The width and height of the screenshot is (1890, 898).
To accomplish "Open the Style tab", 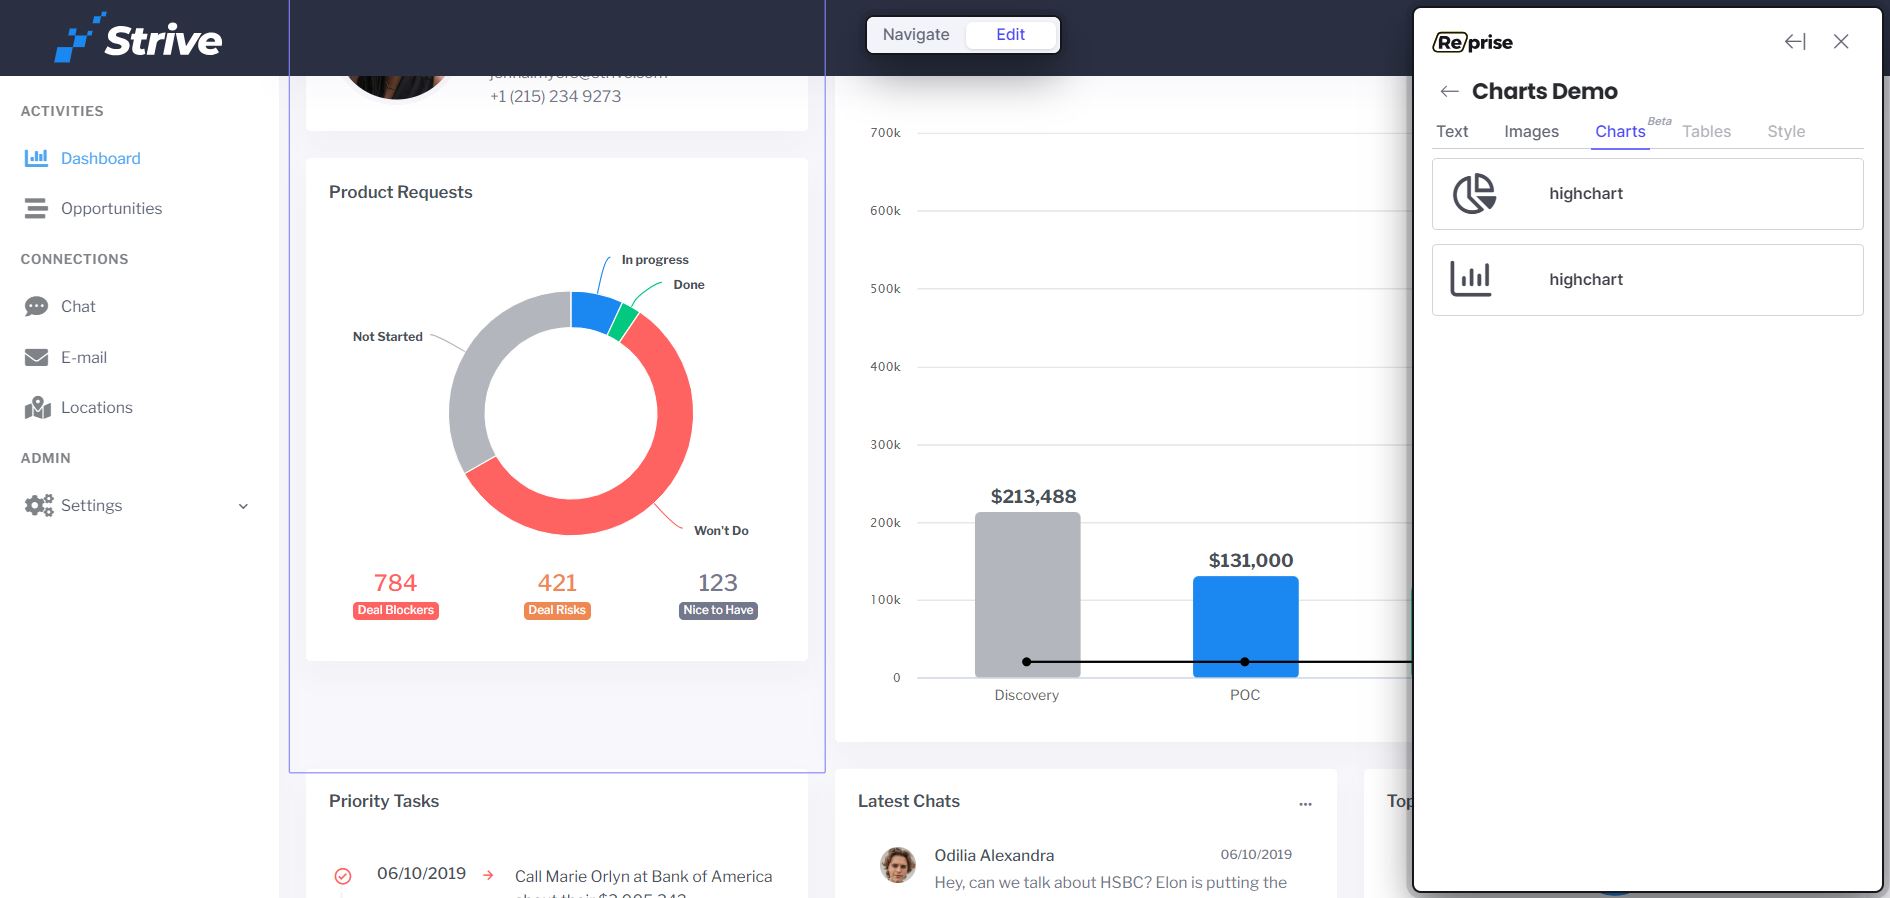I will 1785,132.
